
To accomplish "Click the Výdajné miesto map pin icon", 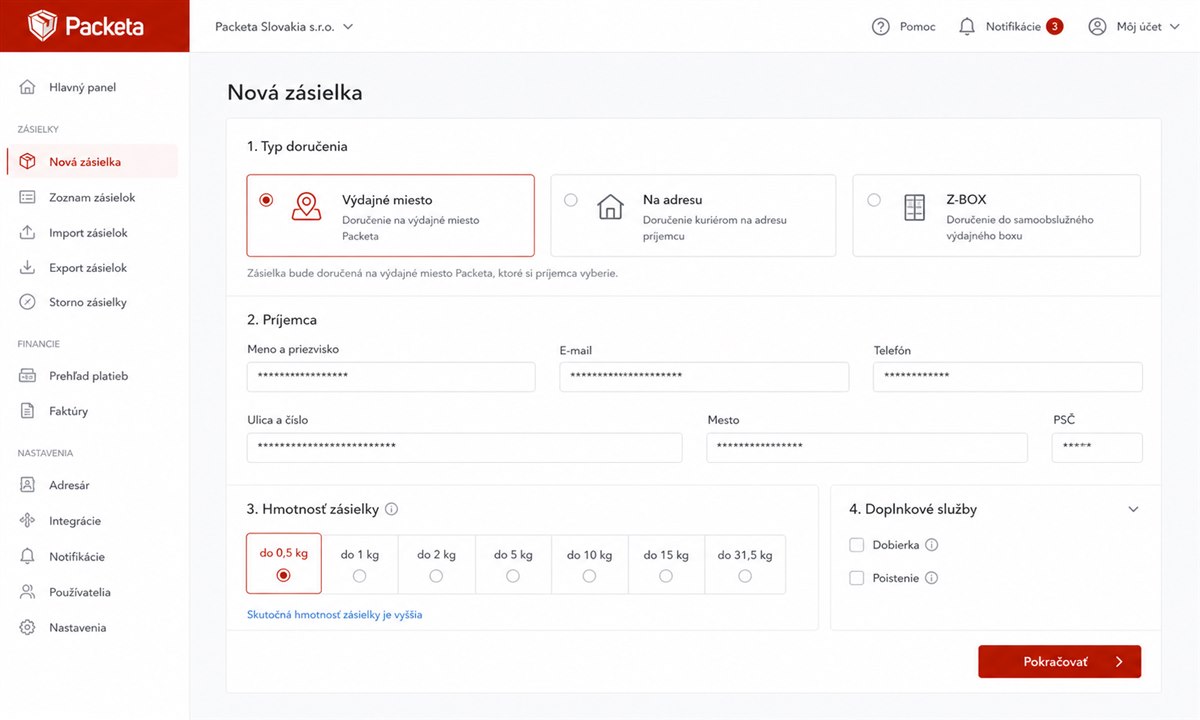I will point(306,207).
